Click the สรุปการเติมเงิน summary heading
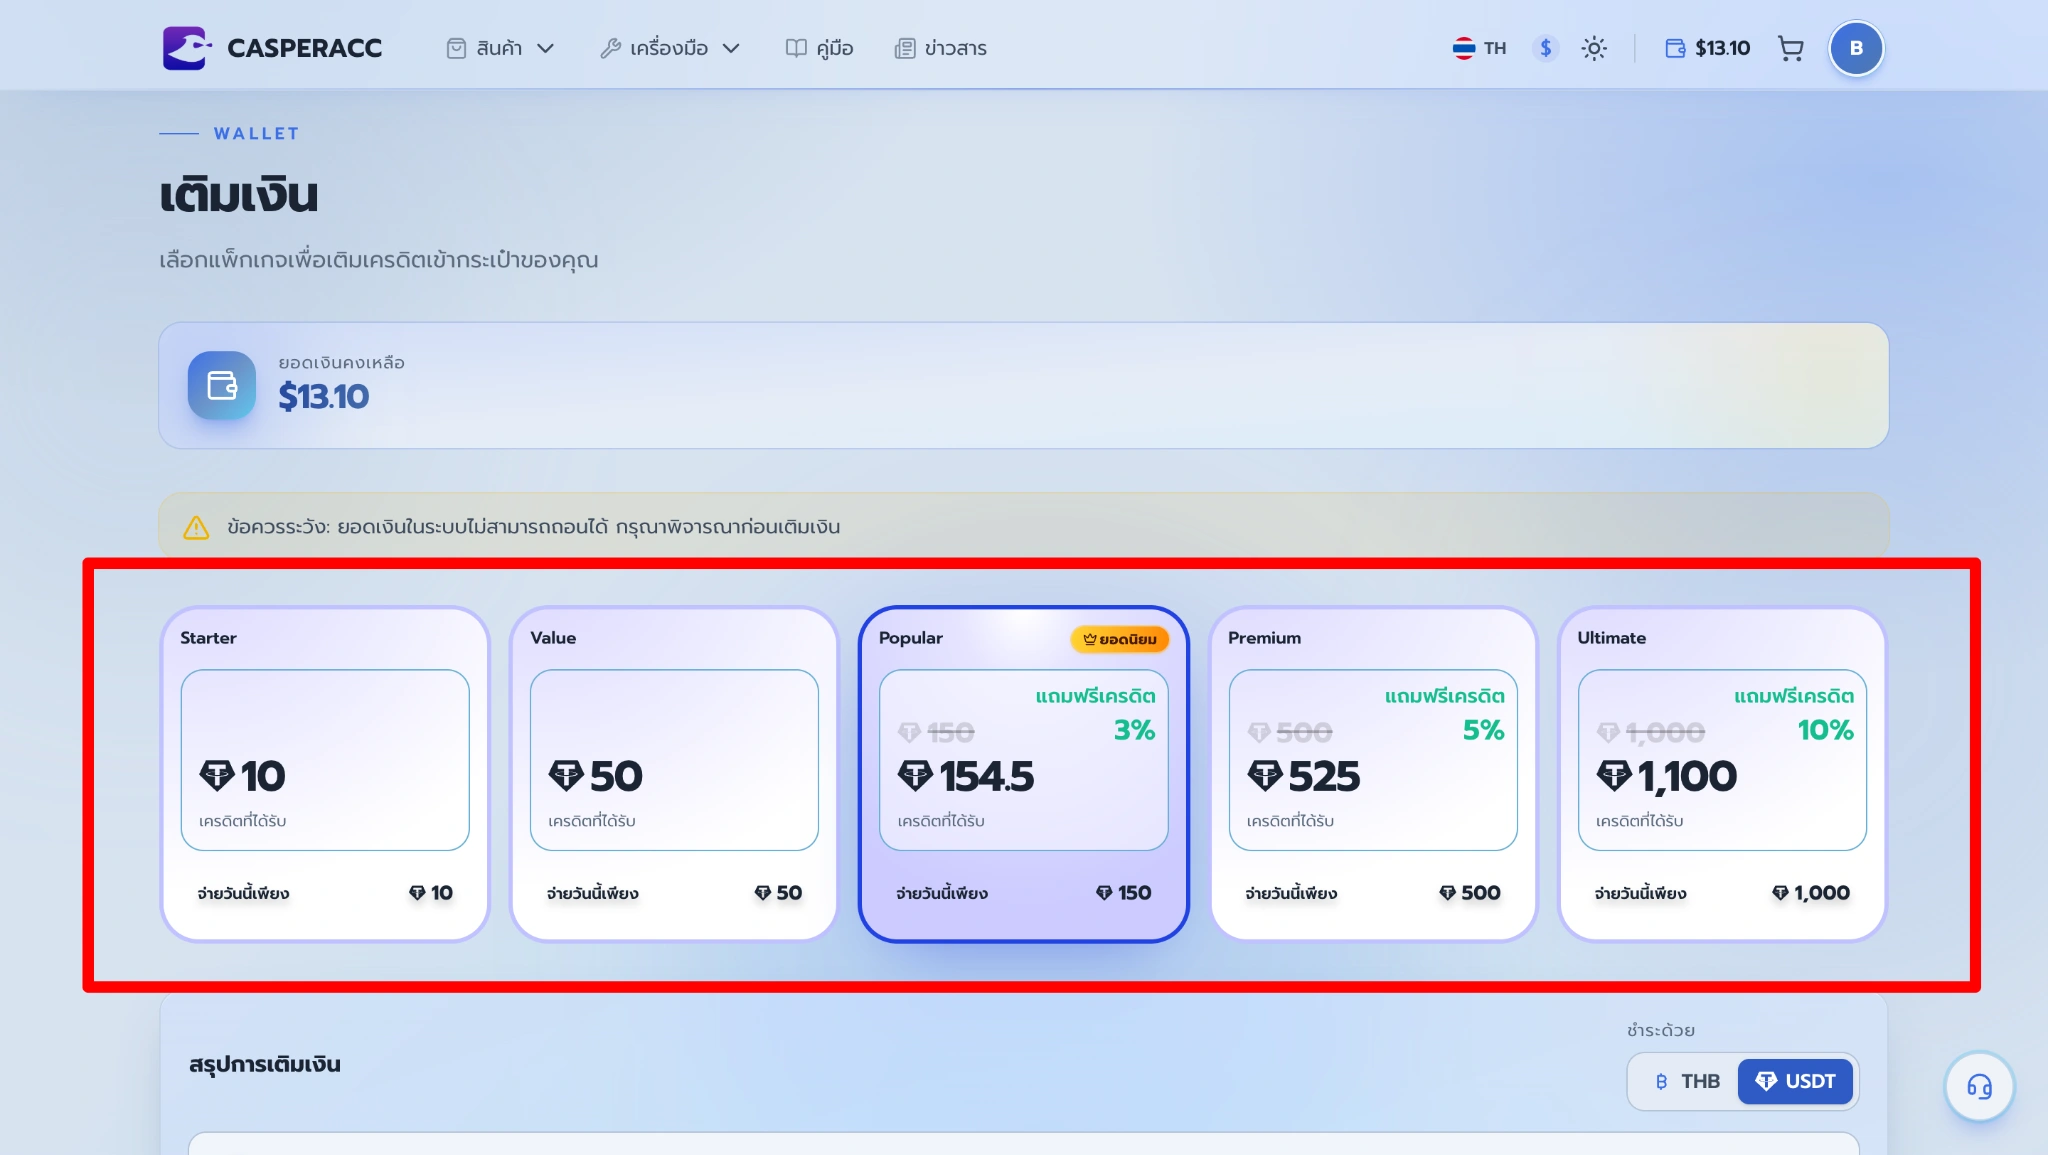This screenshot has width=2048, height=1155. (265, 1064)
